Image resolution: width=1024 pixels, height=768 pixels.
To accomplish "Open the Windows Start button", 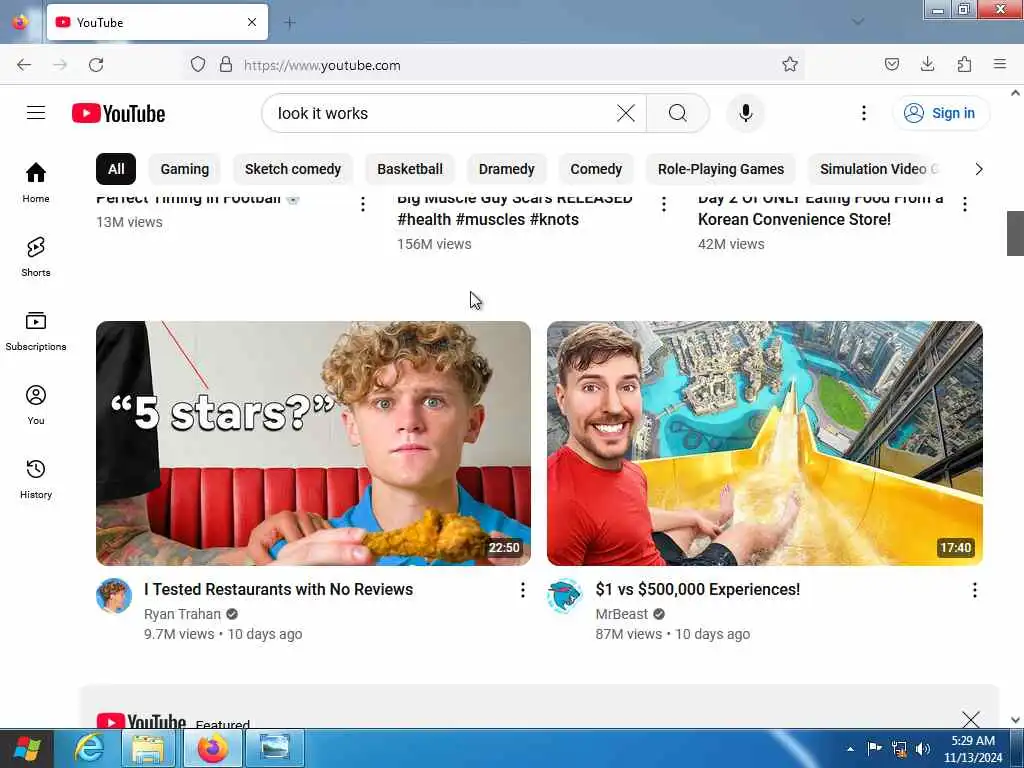I will tap(27, 748).
